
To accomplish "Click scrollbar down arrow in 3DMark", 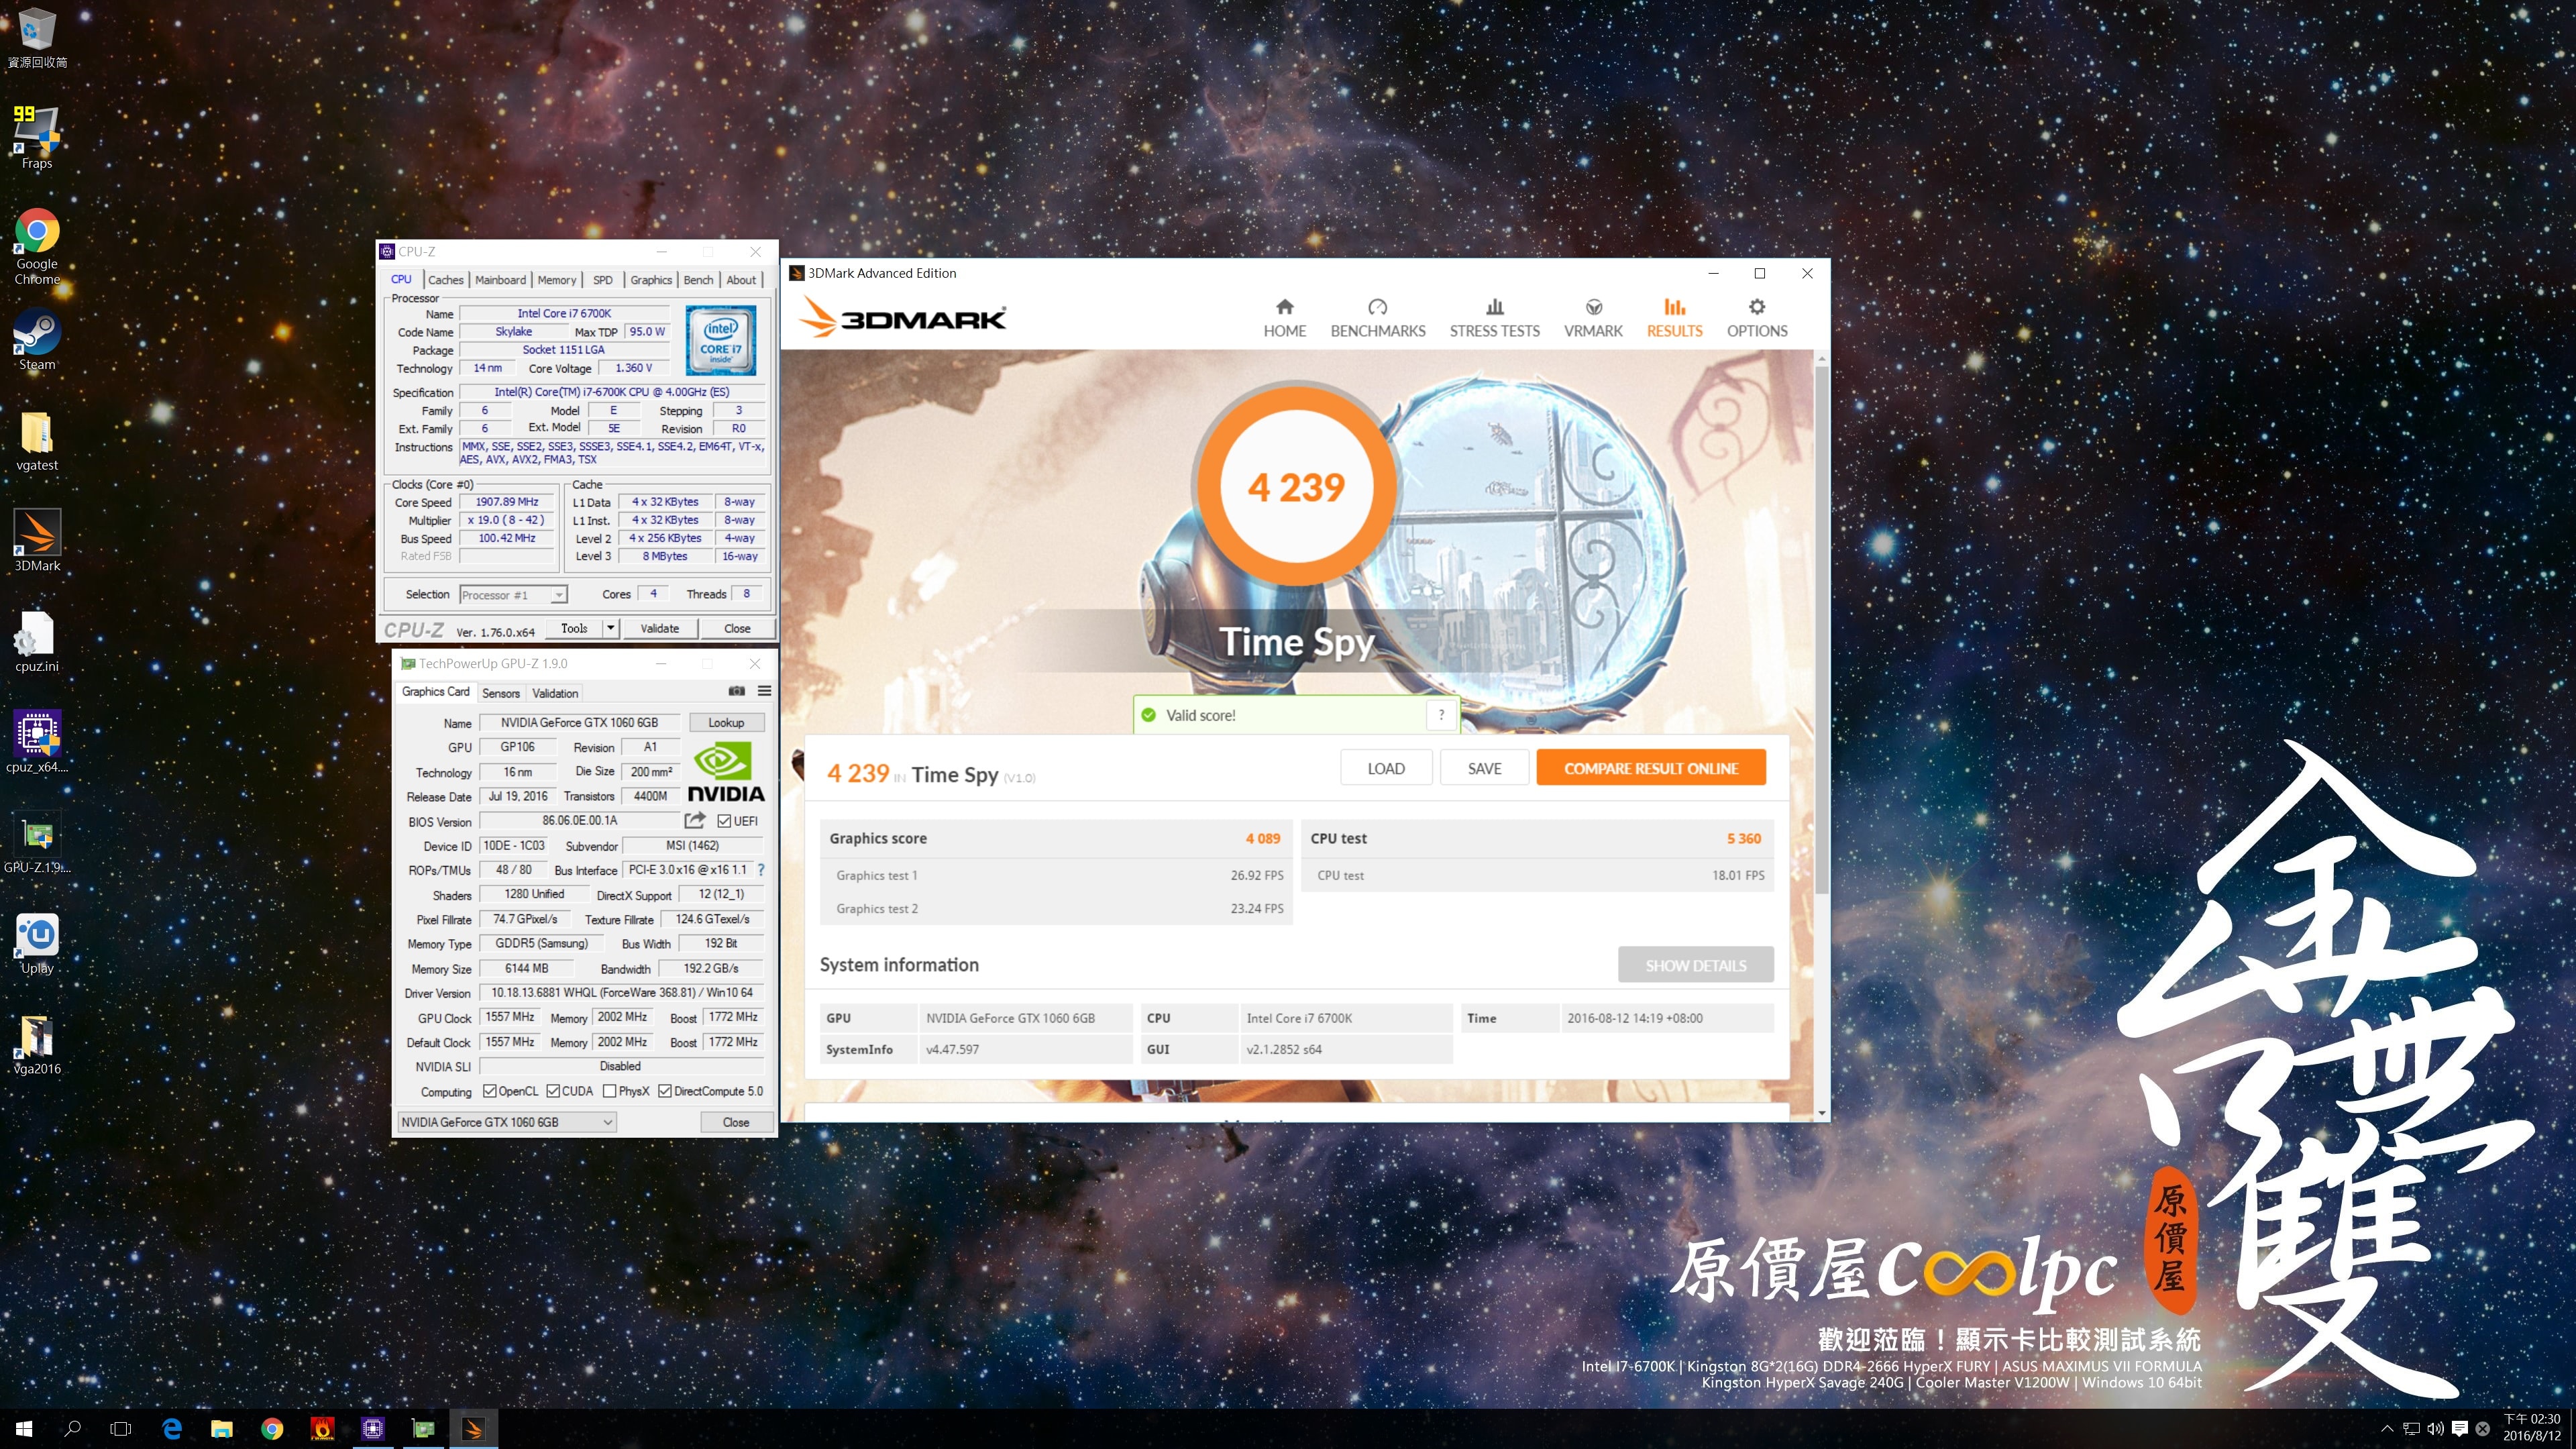I will click(1822, 1113).
